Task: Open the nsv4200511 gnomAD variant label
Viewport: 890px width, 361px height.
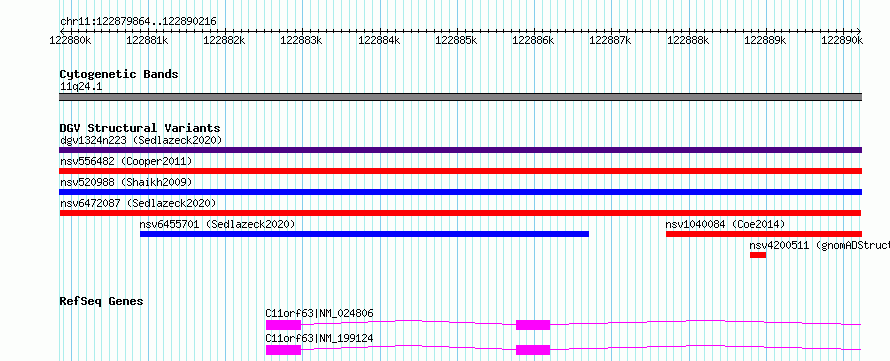Action: (x=819, y=245)
